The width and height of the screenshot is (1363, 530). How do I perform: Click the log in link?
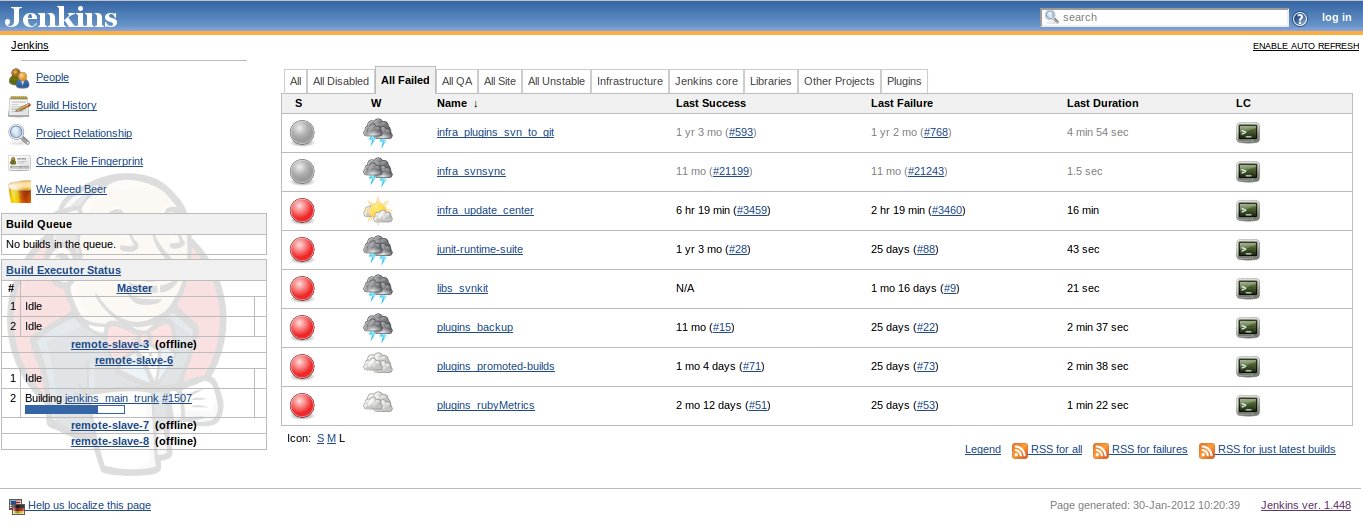click(x=1336, y=17)
